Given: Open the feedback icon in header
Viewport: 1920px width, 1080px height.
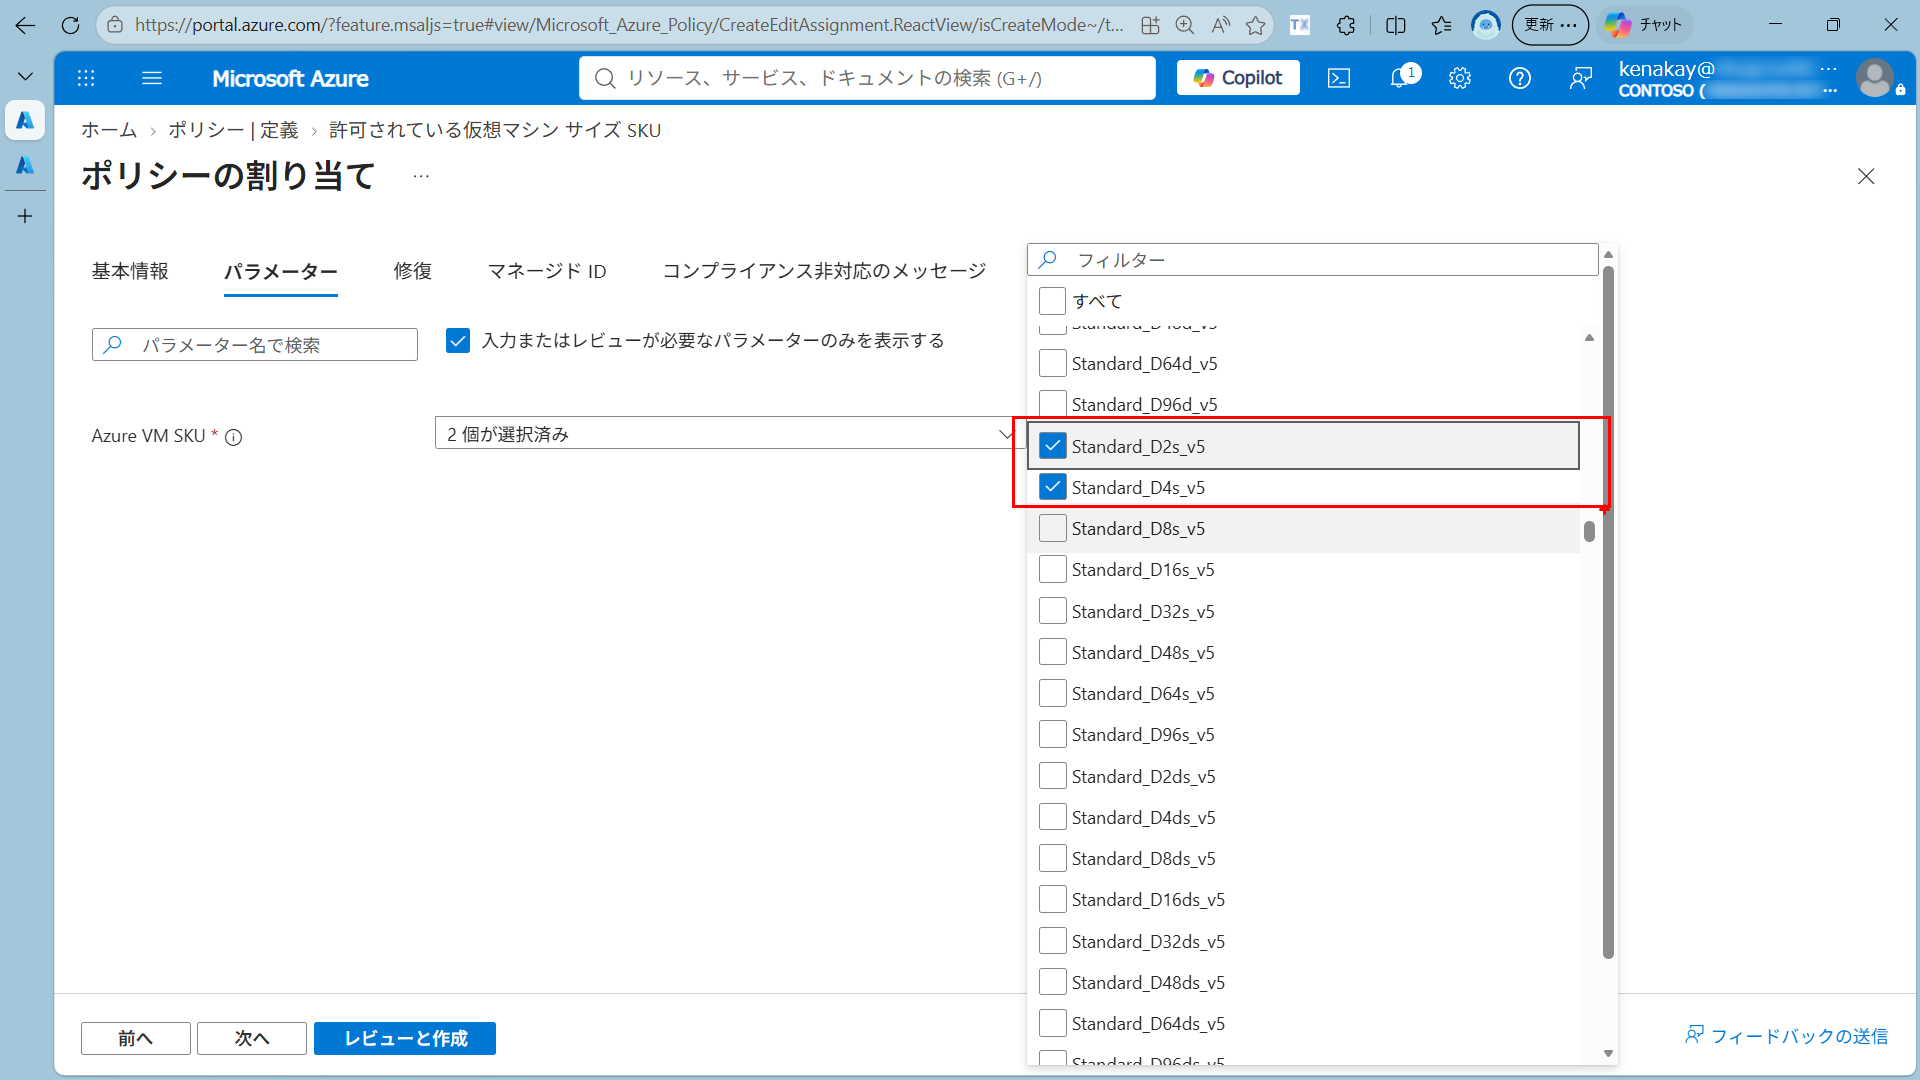Looking at the screenshot, I should tap(1581, 78).
